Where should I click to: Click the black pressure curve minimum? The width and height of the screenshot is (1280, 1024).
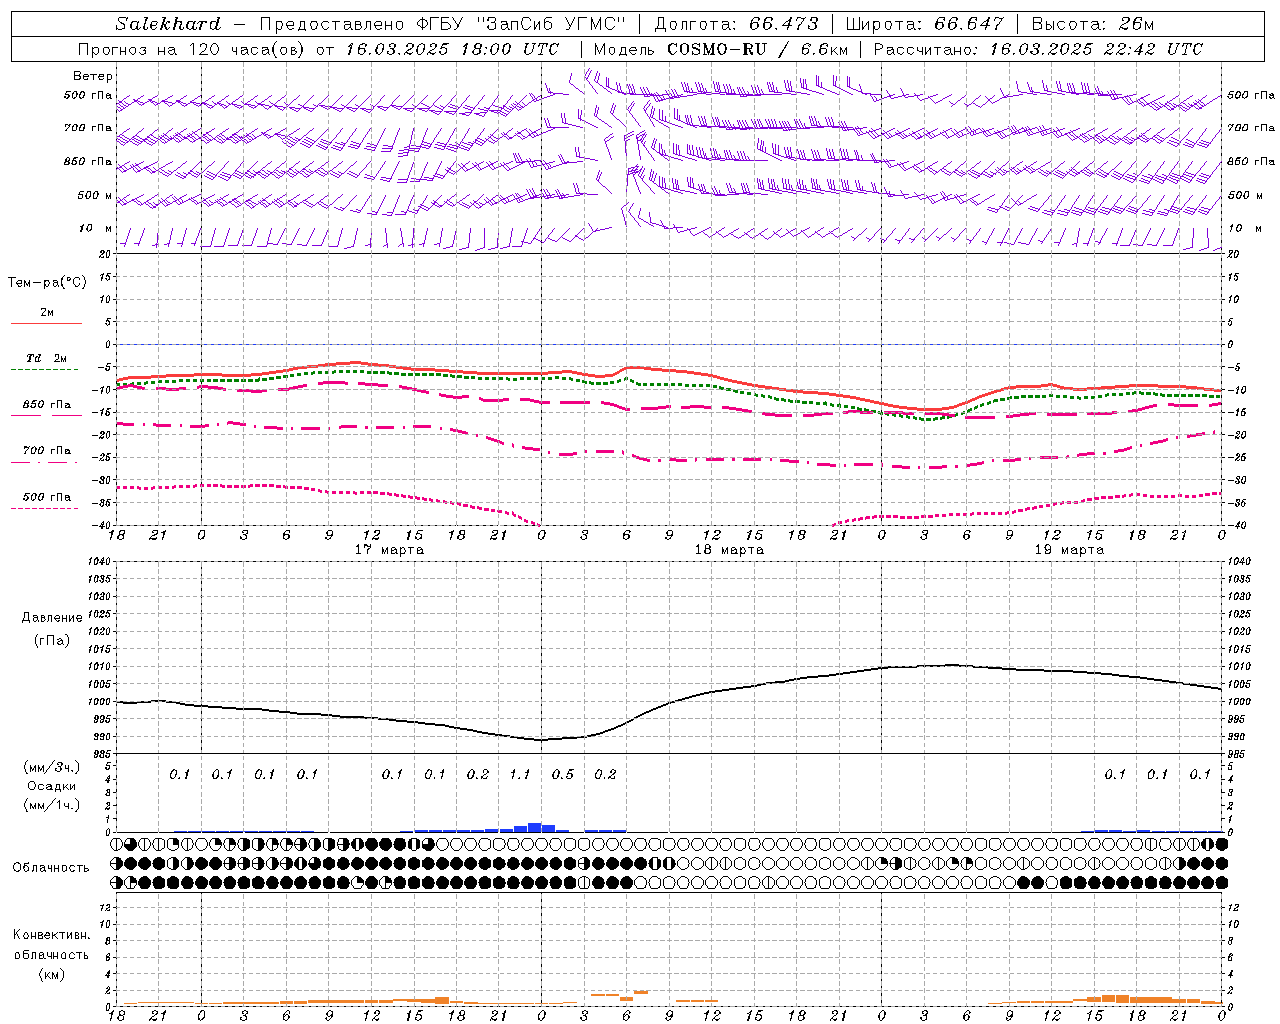(x=542, y=740)
